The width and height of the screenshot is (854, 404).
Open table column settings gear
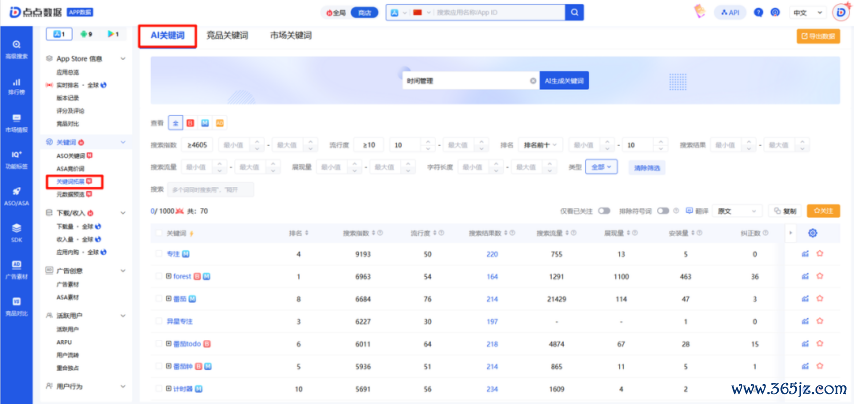click(x=812, y=233)
